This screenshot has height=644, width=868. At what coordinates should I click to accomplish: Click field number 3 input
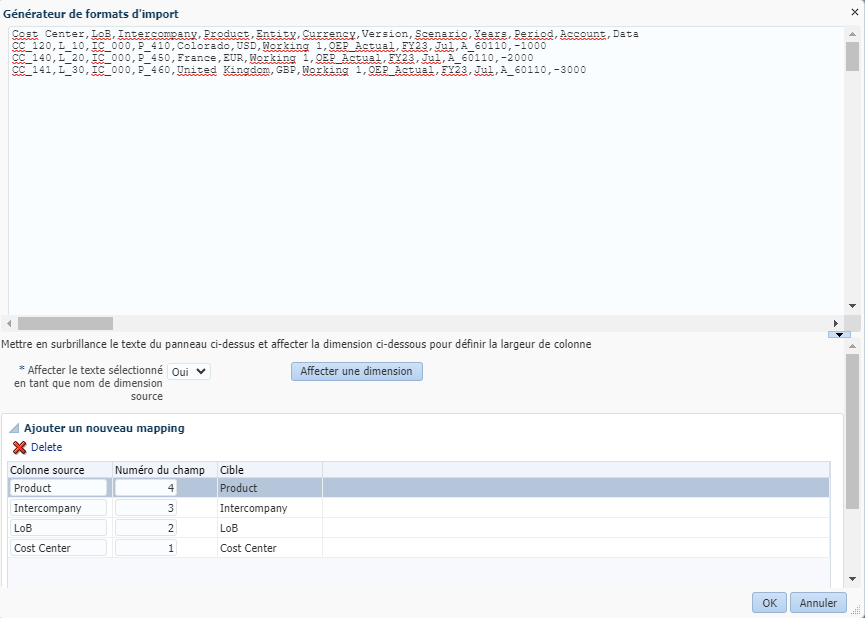pyautogui.click(x=146, y=508)
